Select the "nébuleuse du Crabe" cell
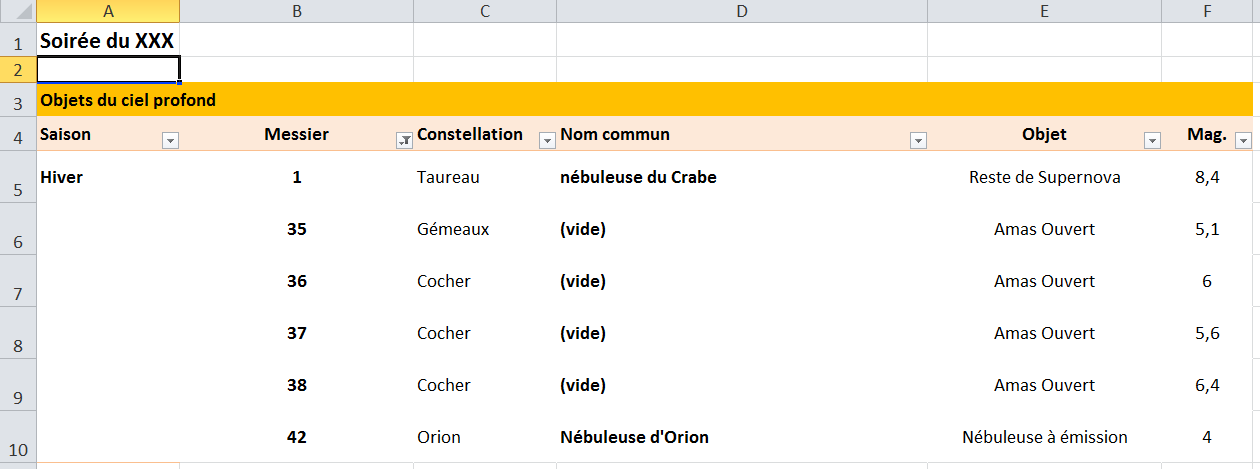1260x469 pixels. coord(638,177)
